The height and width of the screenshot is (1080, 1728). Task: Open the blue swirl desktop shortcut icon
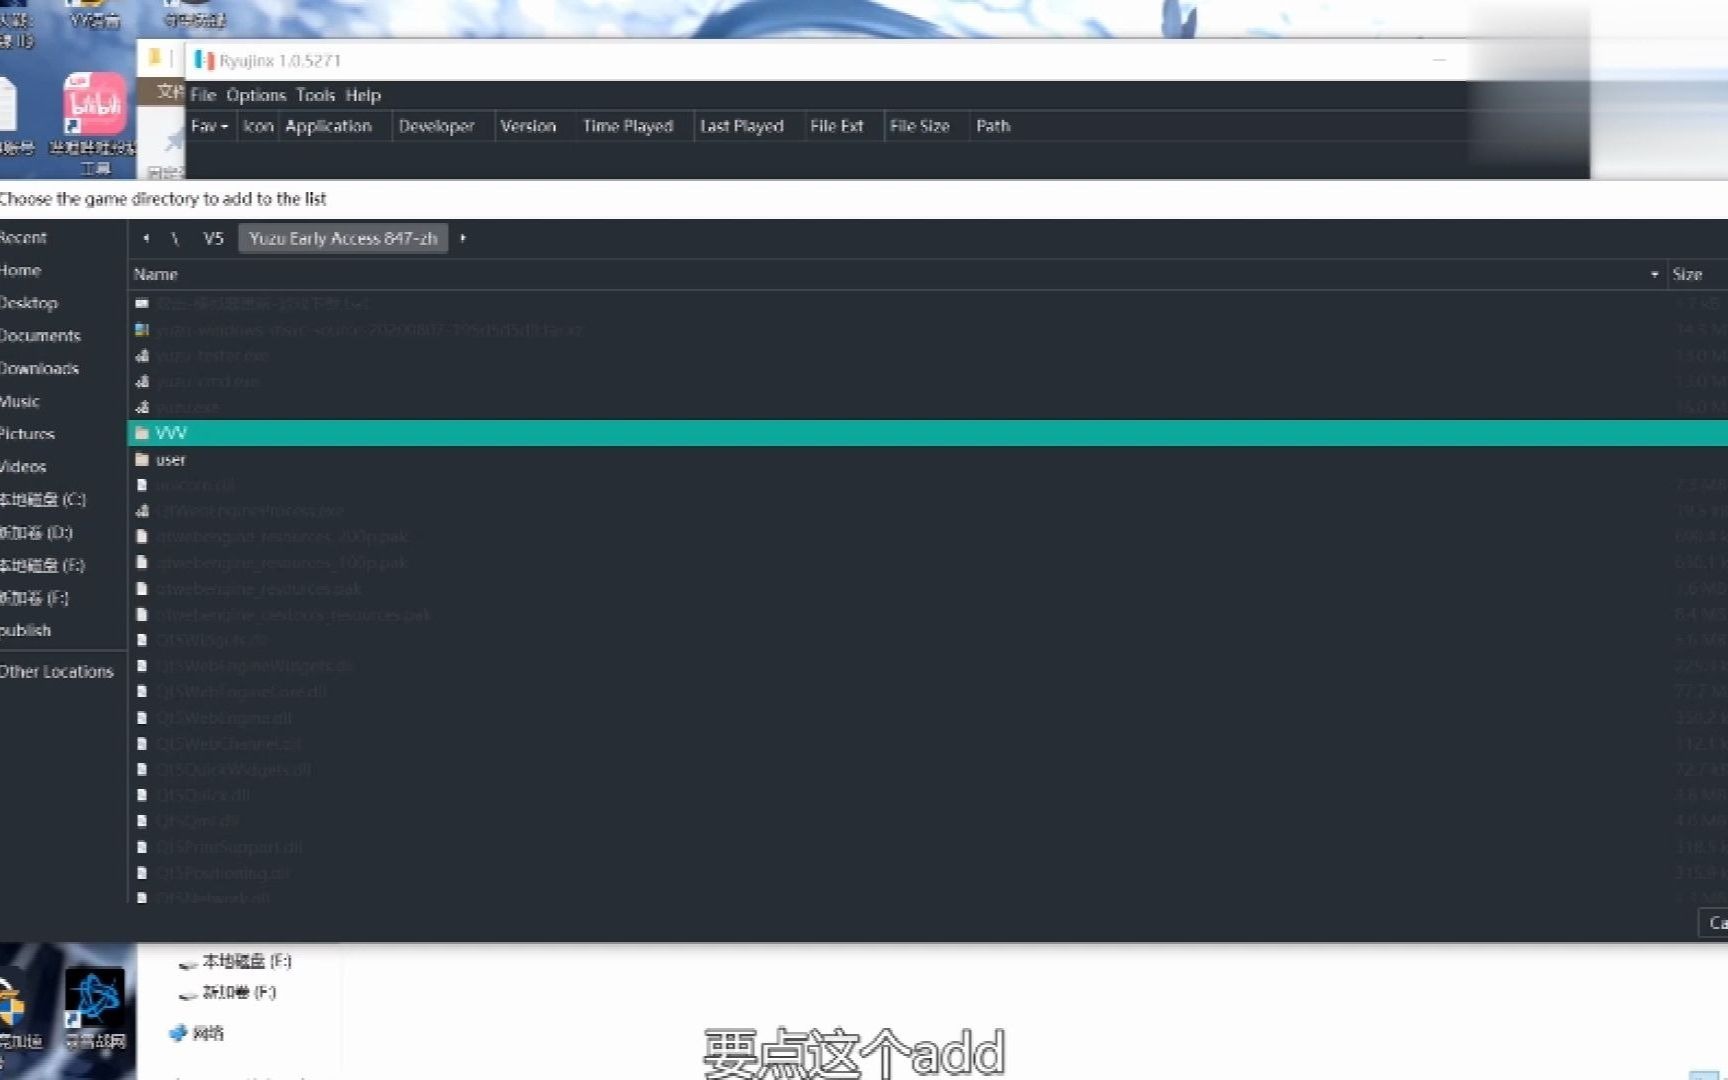tap(95, 1000)
